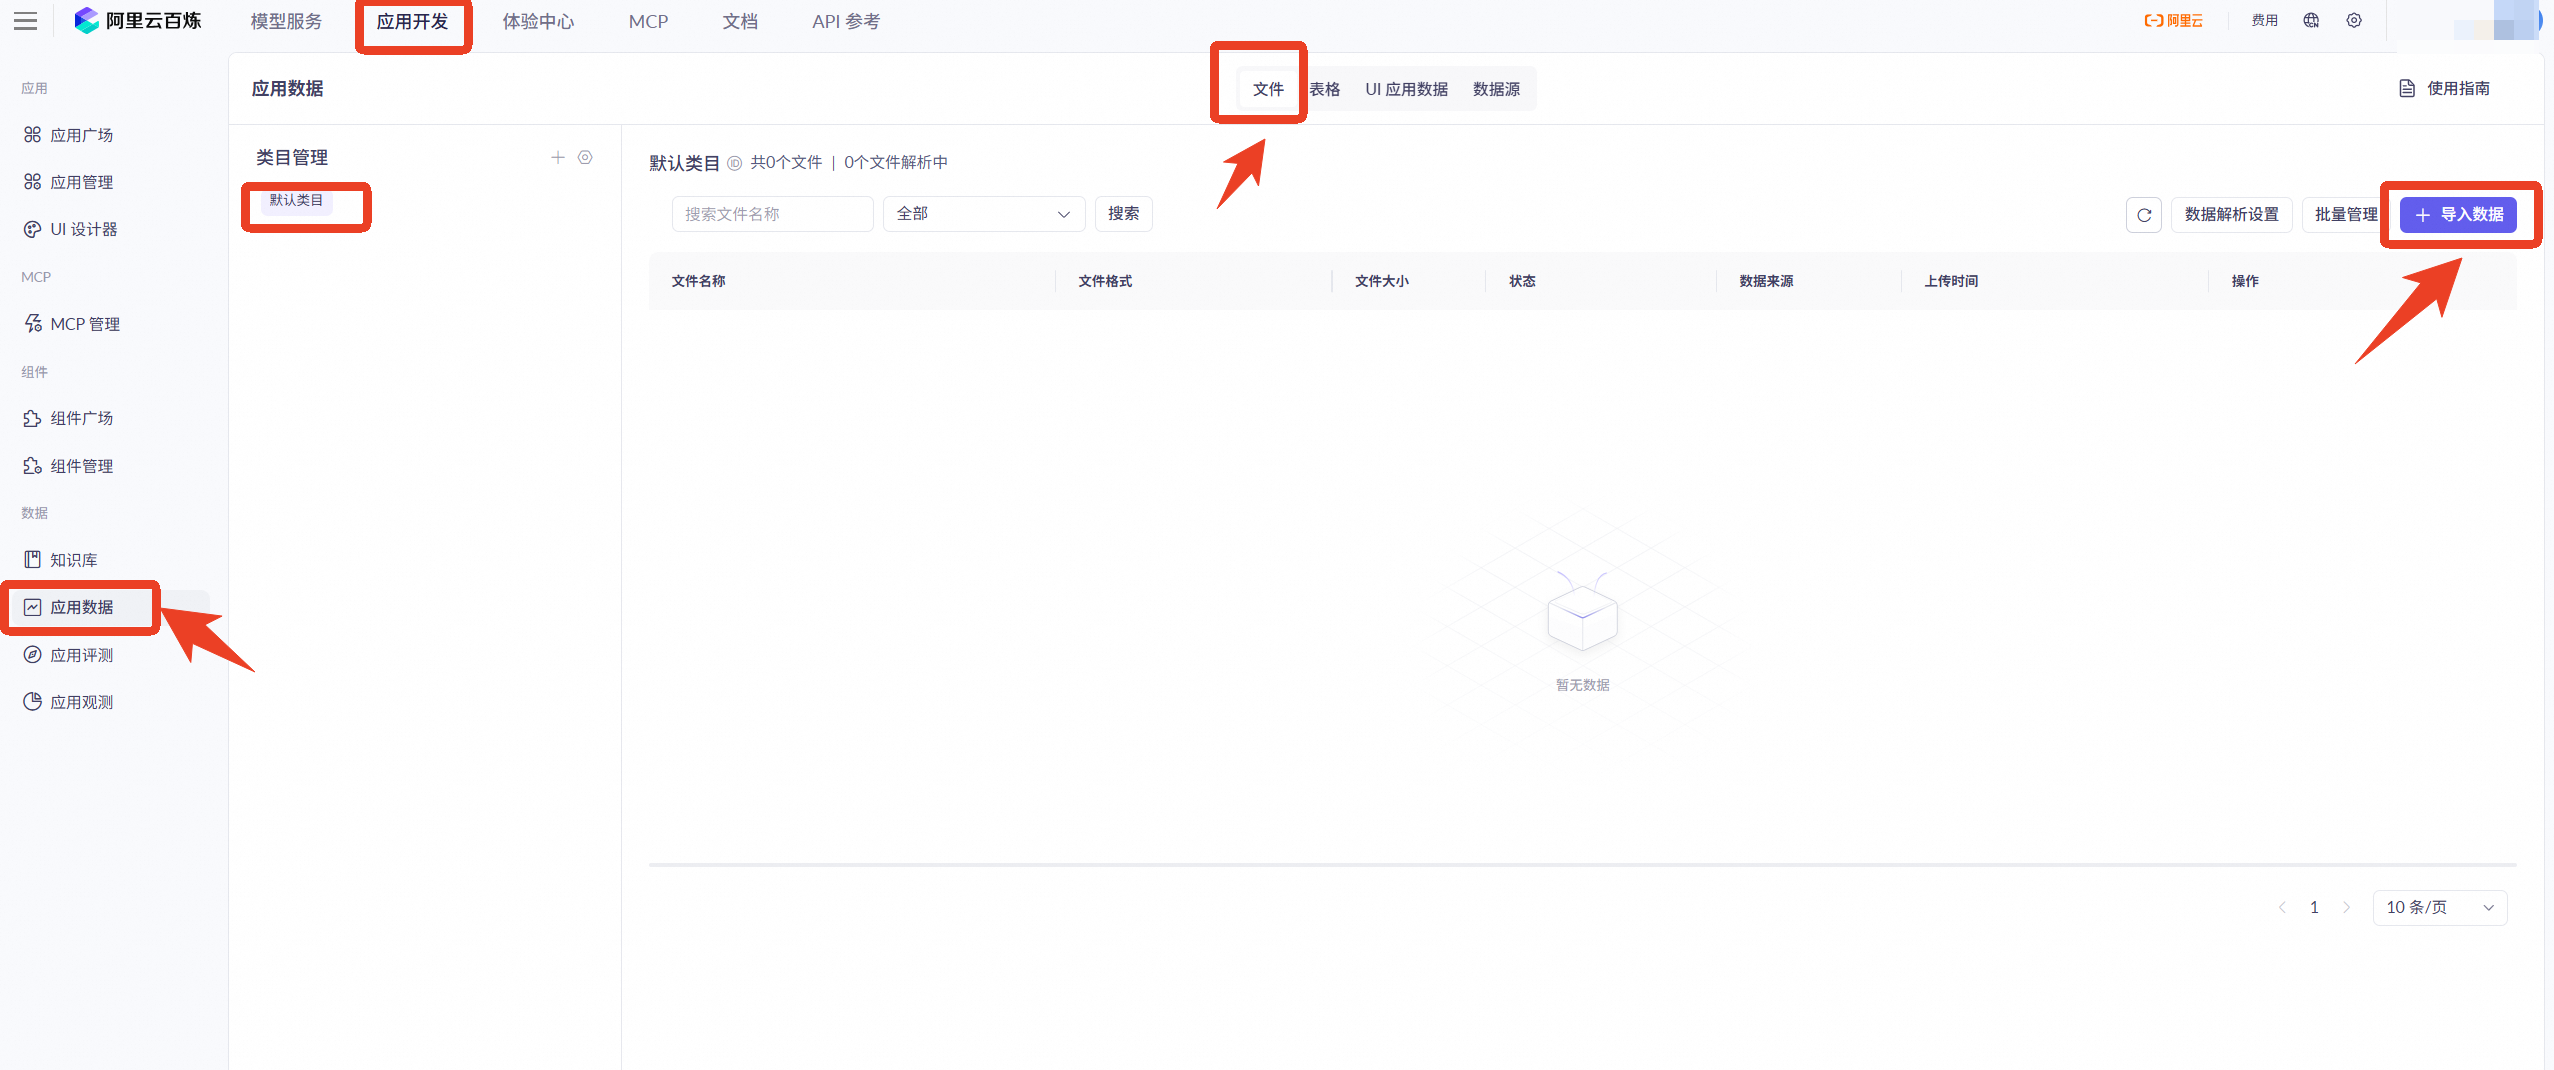Click the 文件名称 column header
2554x1070 pixels.
(x=699, y=281)
